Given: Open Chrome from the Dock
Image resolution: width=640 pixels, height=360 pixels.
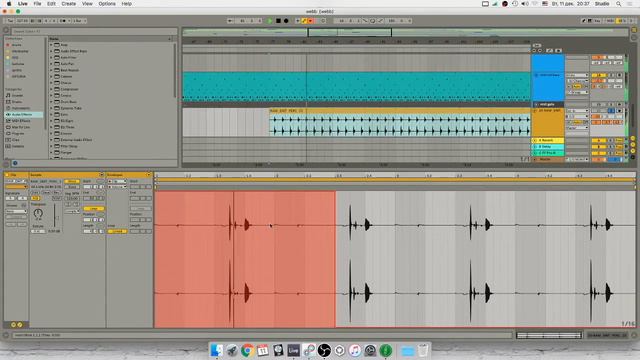Looking at the screenshot, I should click(247, 350).
